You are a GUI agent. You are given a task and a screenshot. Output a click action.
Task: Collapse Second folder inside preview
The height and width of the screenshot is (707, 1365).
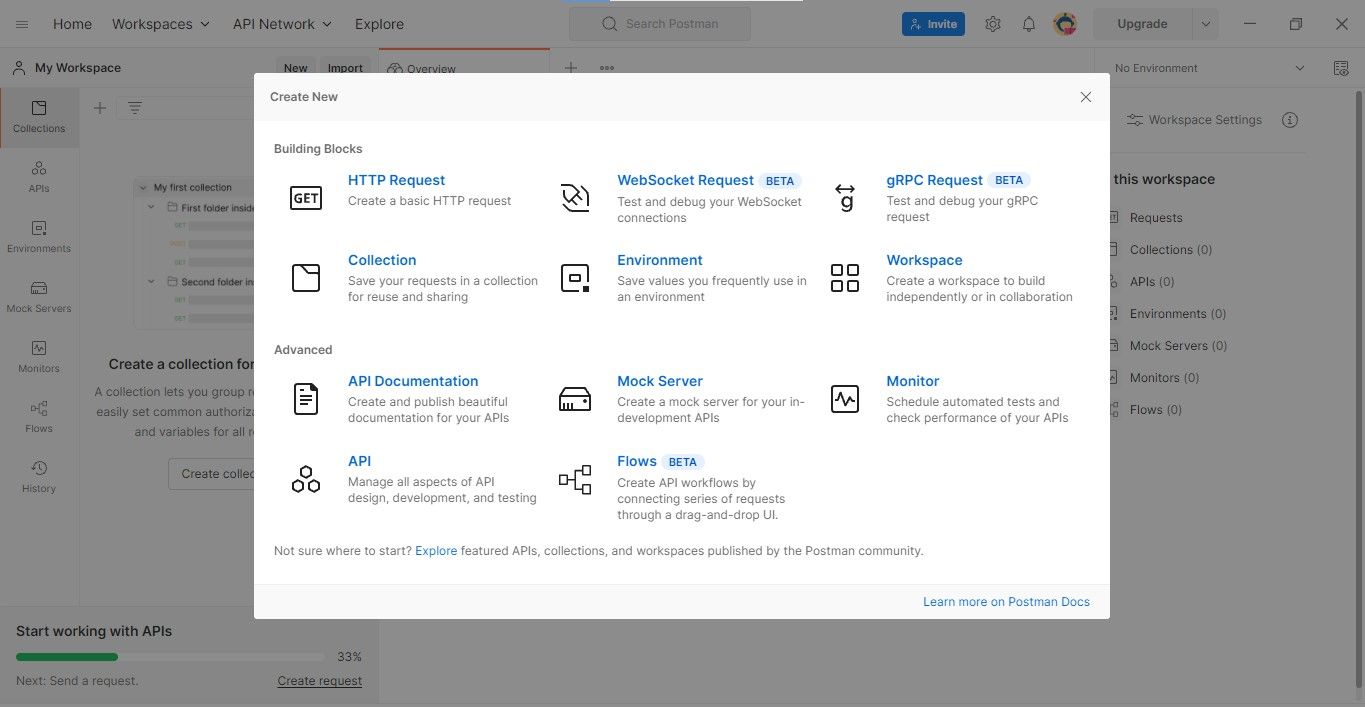click(x=151, y=282)
